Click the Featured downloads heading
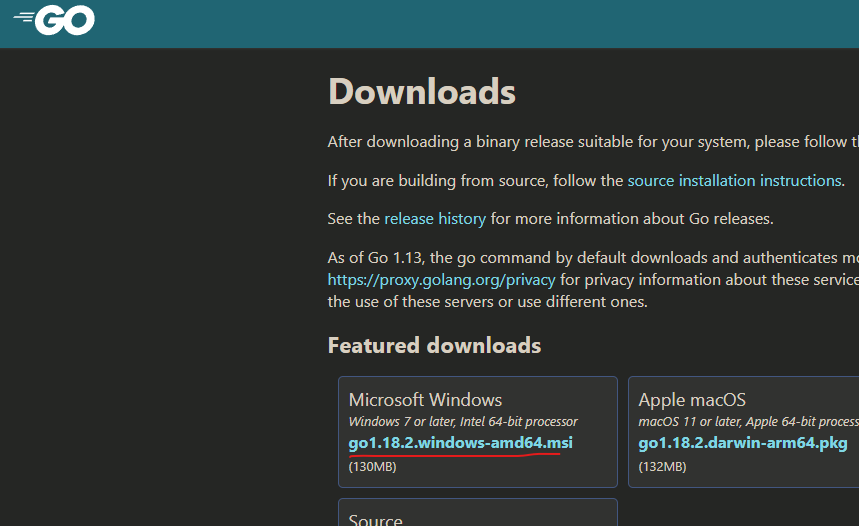This screenshot has height=526, width=859. point(434,346)
